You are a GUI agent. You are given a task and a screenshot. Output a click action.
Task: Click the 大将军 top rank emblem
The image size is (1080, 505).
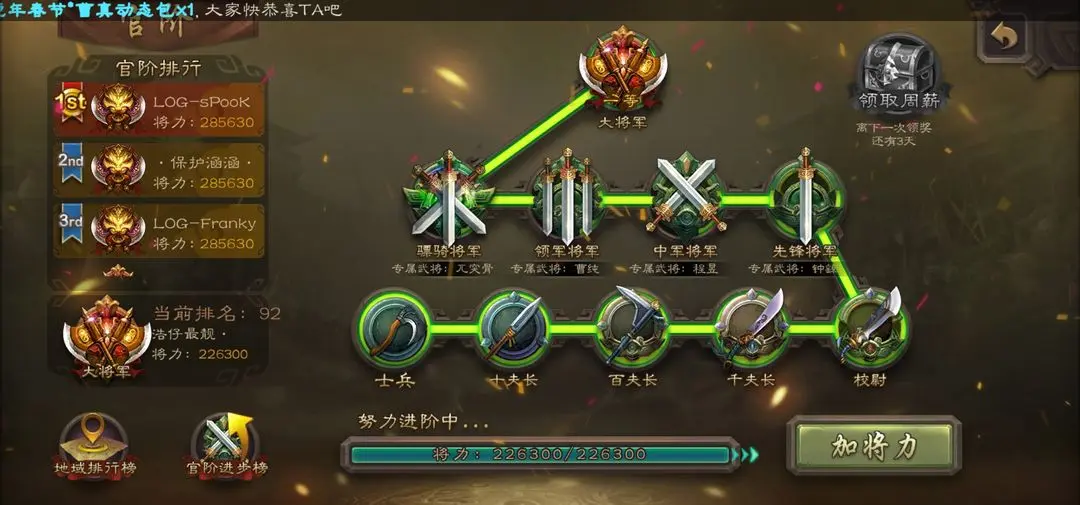tap(623, 69)
